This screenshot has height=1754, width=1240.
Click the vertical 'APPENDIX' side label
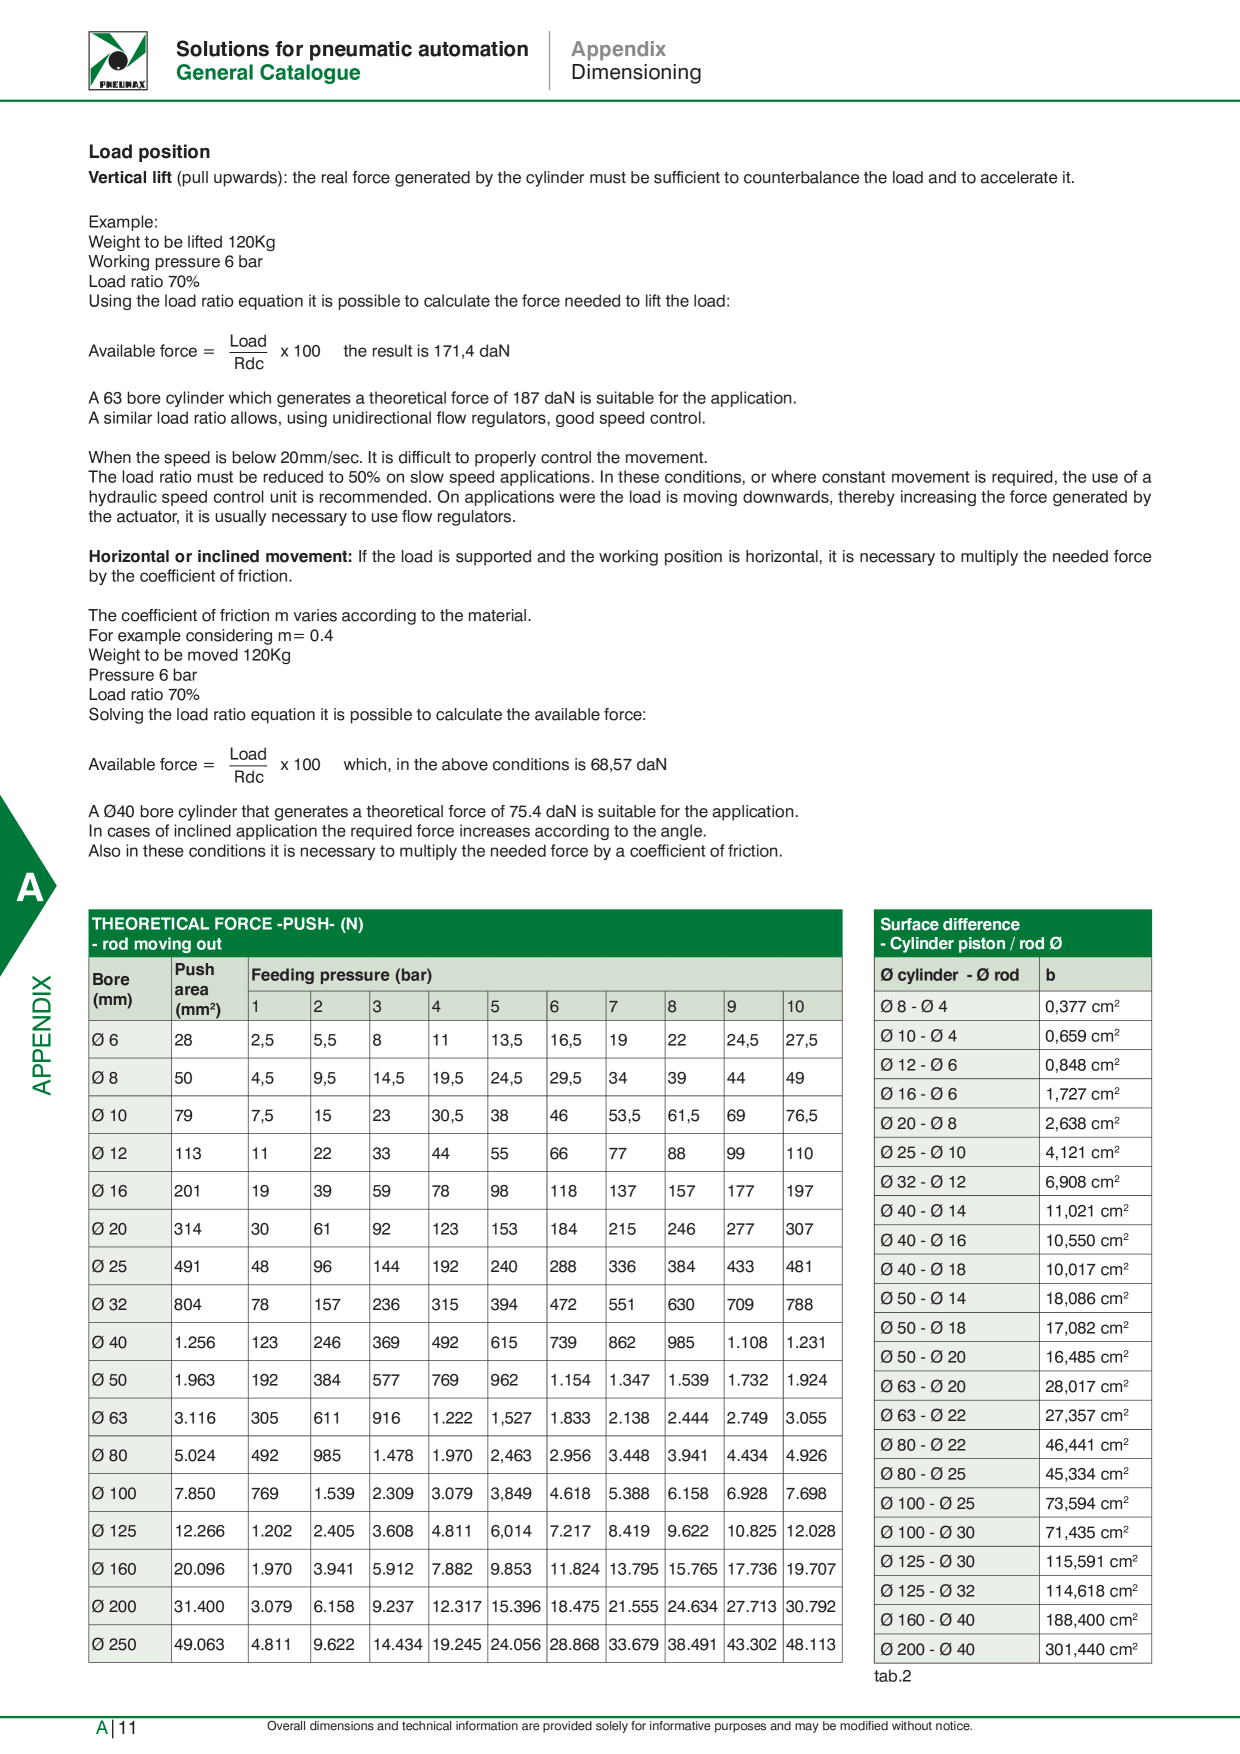pos(42,1035)
